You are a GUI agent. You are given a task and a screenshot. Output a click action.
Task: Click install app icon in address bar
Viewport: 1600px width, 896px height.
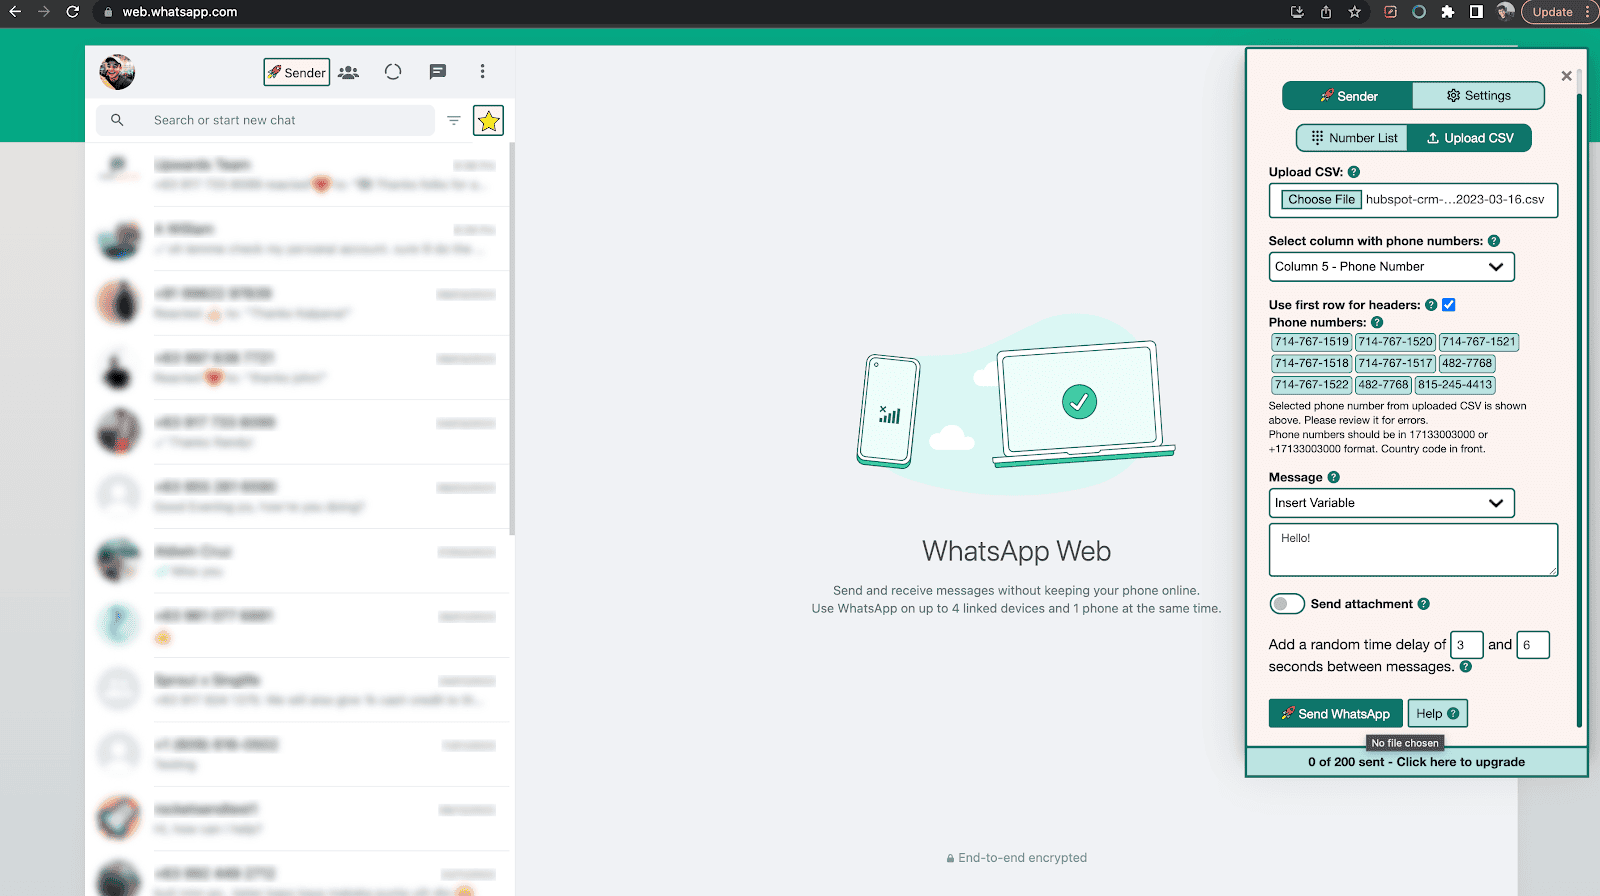[x=1297, y=12]
